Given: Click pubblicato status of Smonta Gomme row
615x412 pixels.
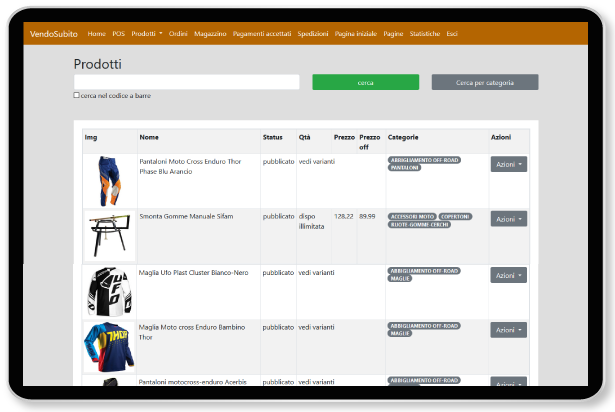Looking at the screenshot, I should click(278, 216).
